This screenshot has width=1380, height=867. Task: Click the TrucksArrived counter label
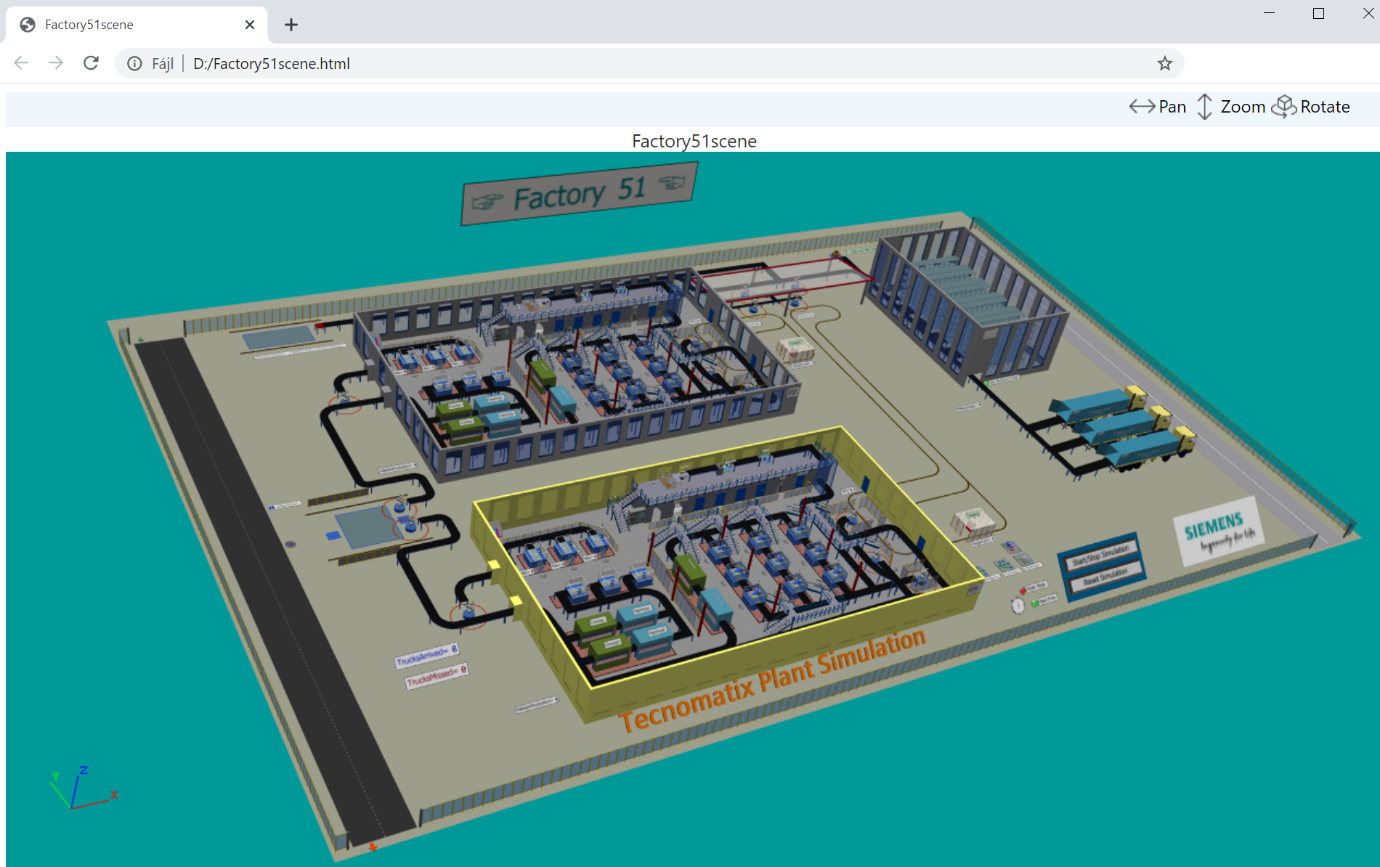tap(427, 656)
